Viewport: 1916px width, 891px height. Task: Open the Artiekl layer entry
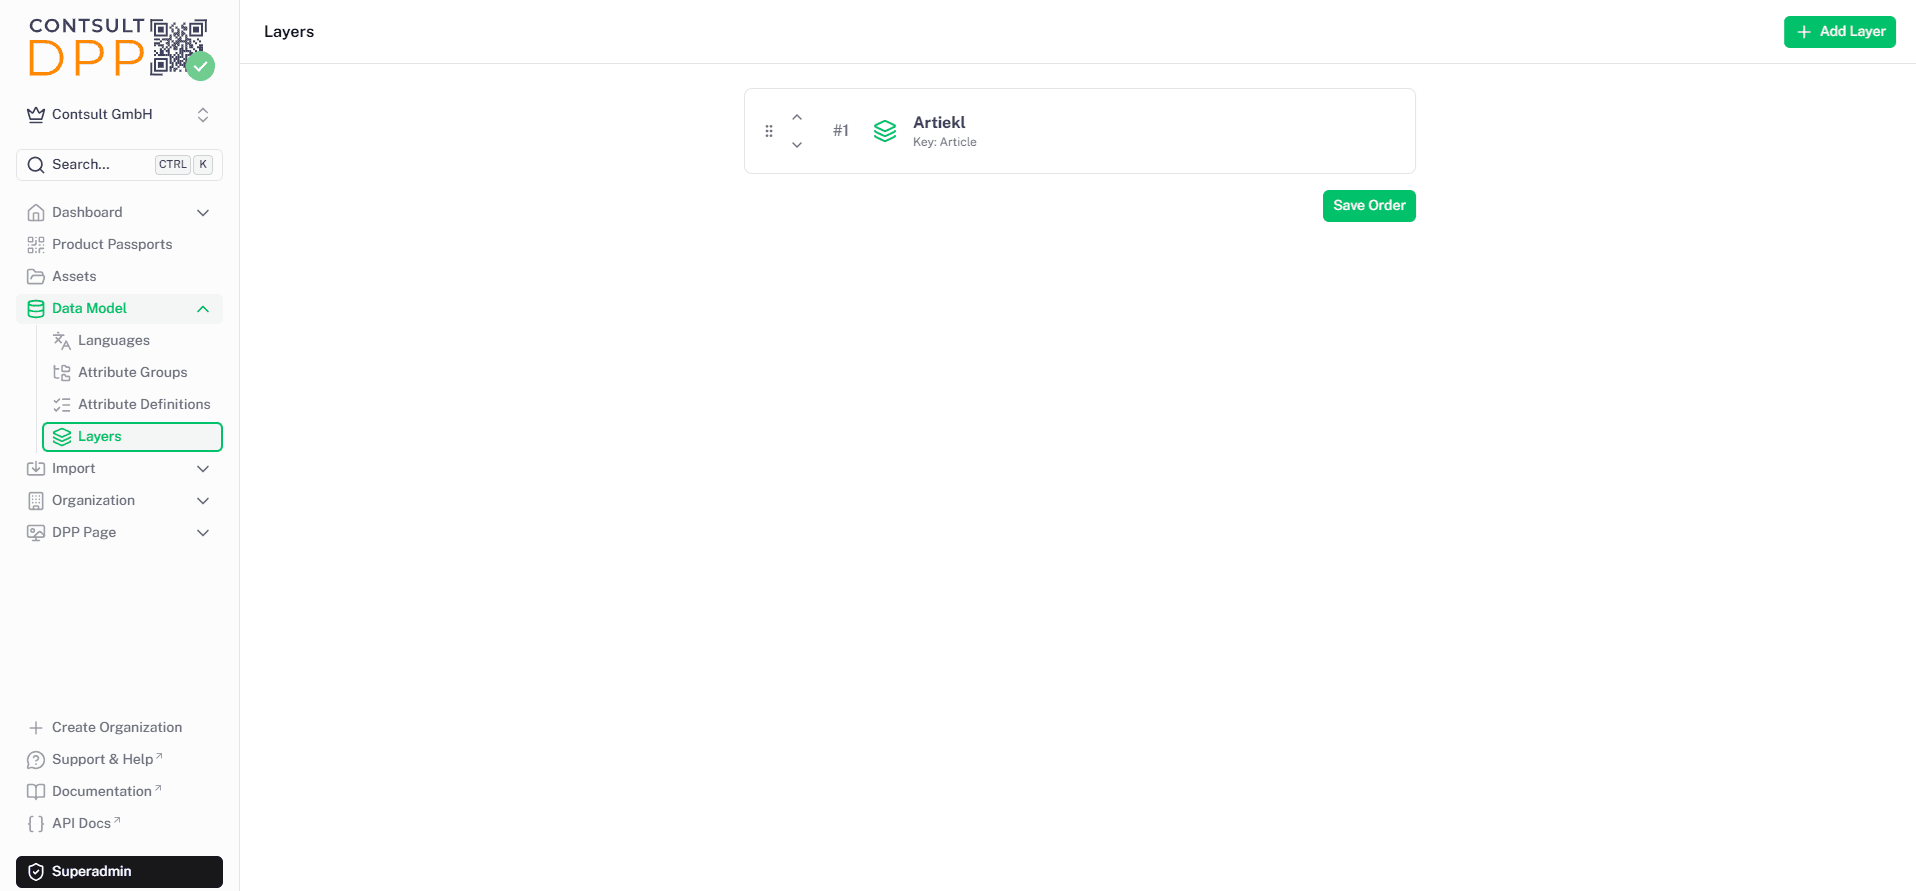1080,131
